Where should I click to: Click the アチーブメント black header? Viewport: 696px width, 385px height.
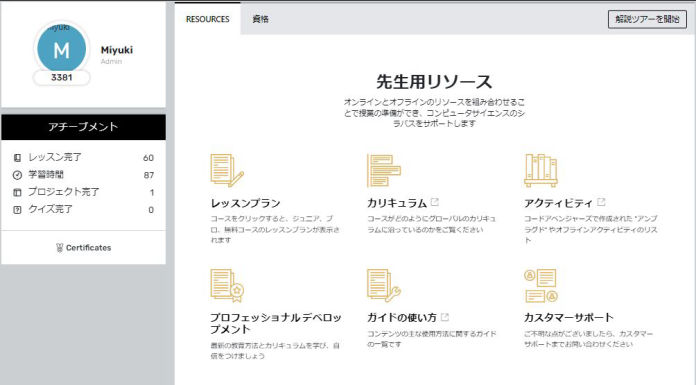83,127
